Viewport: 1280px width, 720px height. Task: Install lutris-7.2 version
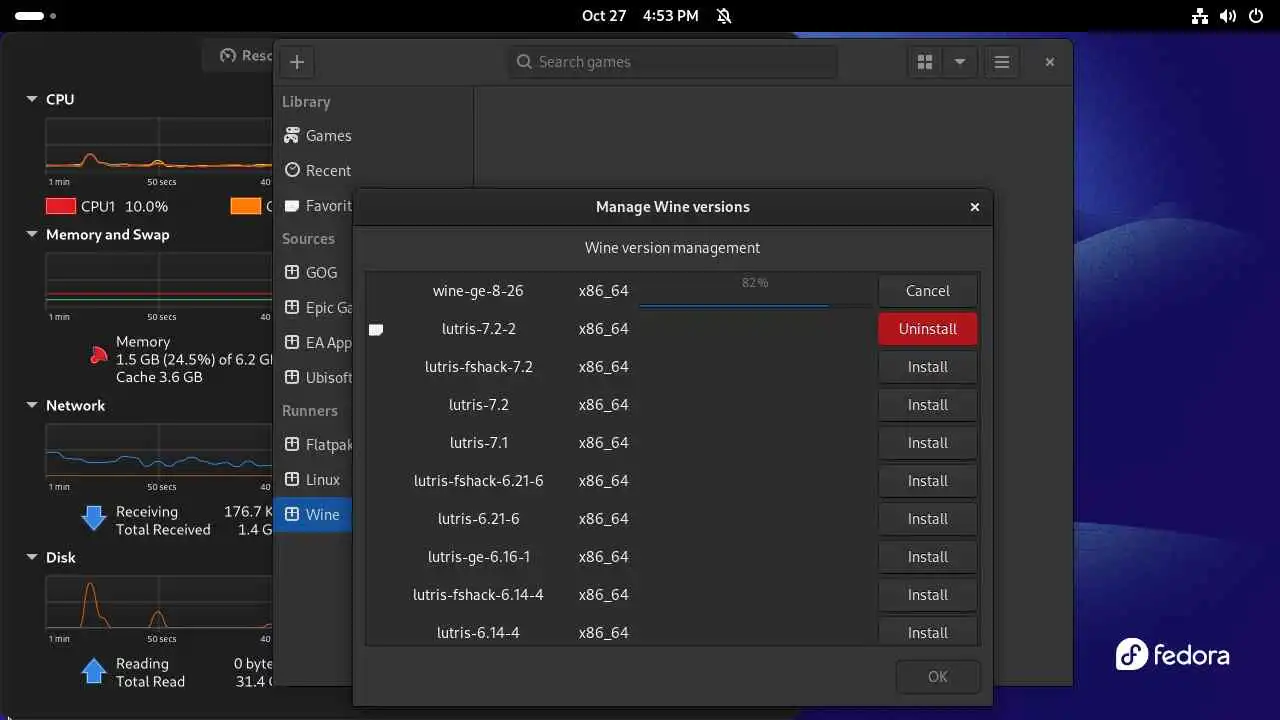[928, 405]
